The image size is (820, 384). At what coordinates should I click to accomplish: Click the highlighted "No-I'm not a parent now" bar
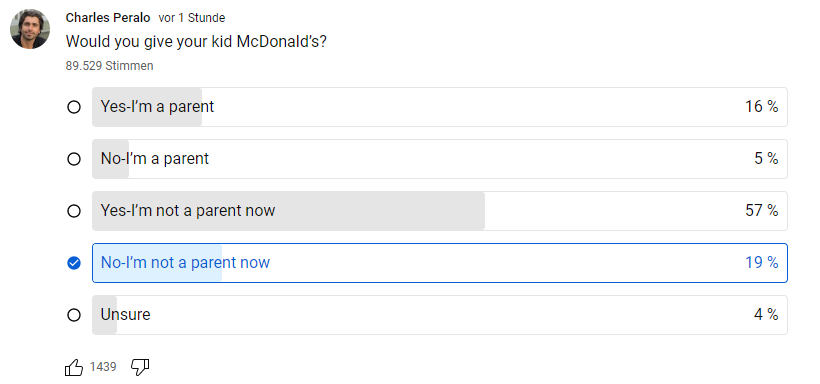coord(440,263)
